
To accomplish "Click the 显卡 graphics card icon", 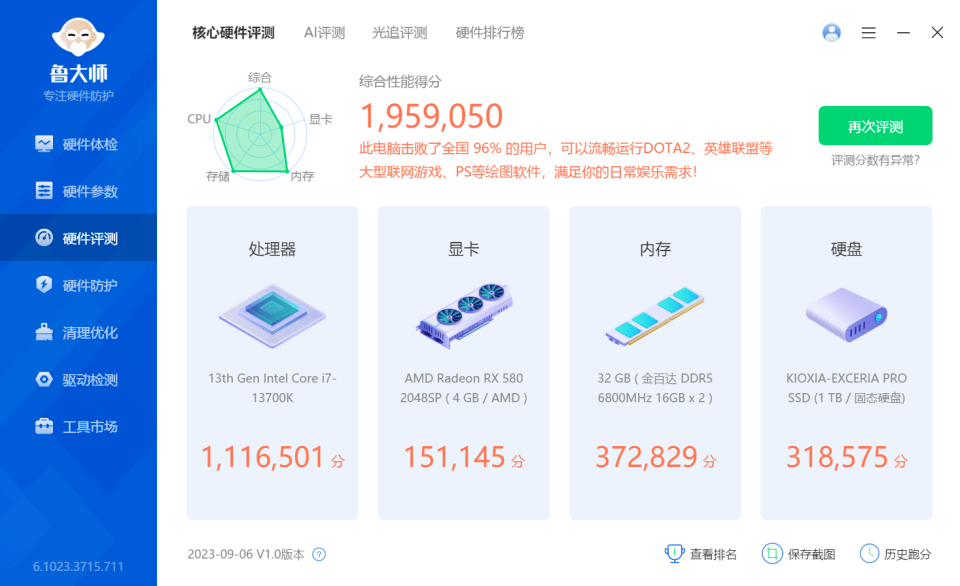I will (463, 316).
